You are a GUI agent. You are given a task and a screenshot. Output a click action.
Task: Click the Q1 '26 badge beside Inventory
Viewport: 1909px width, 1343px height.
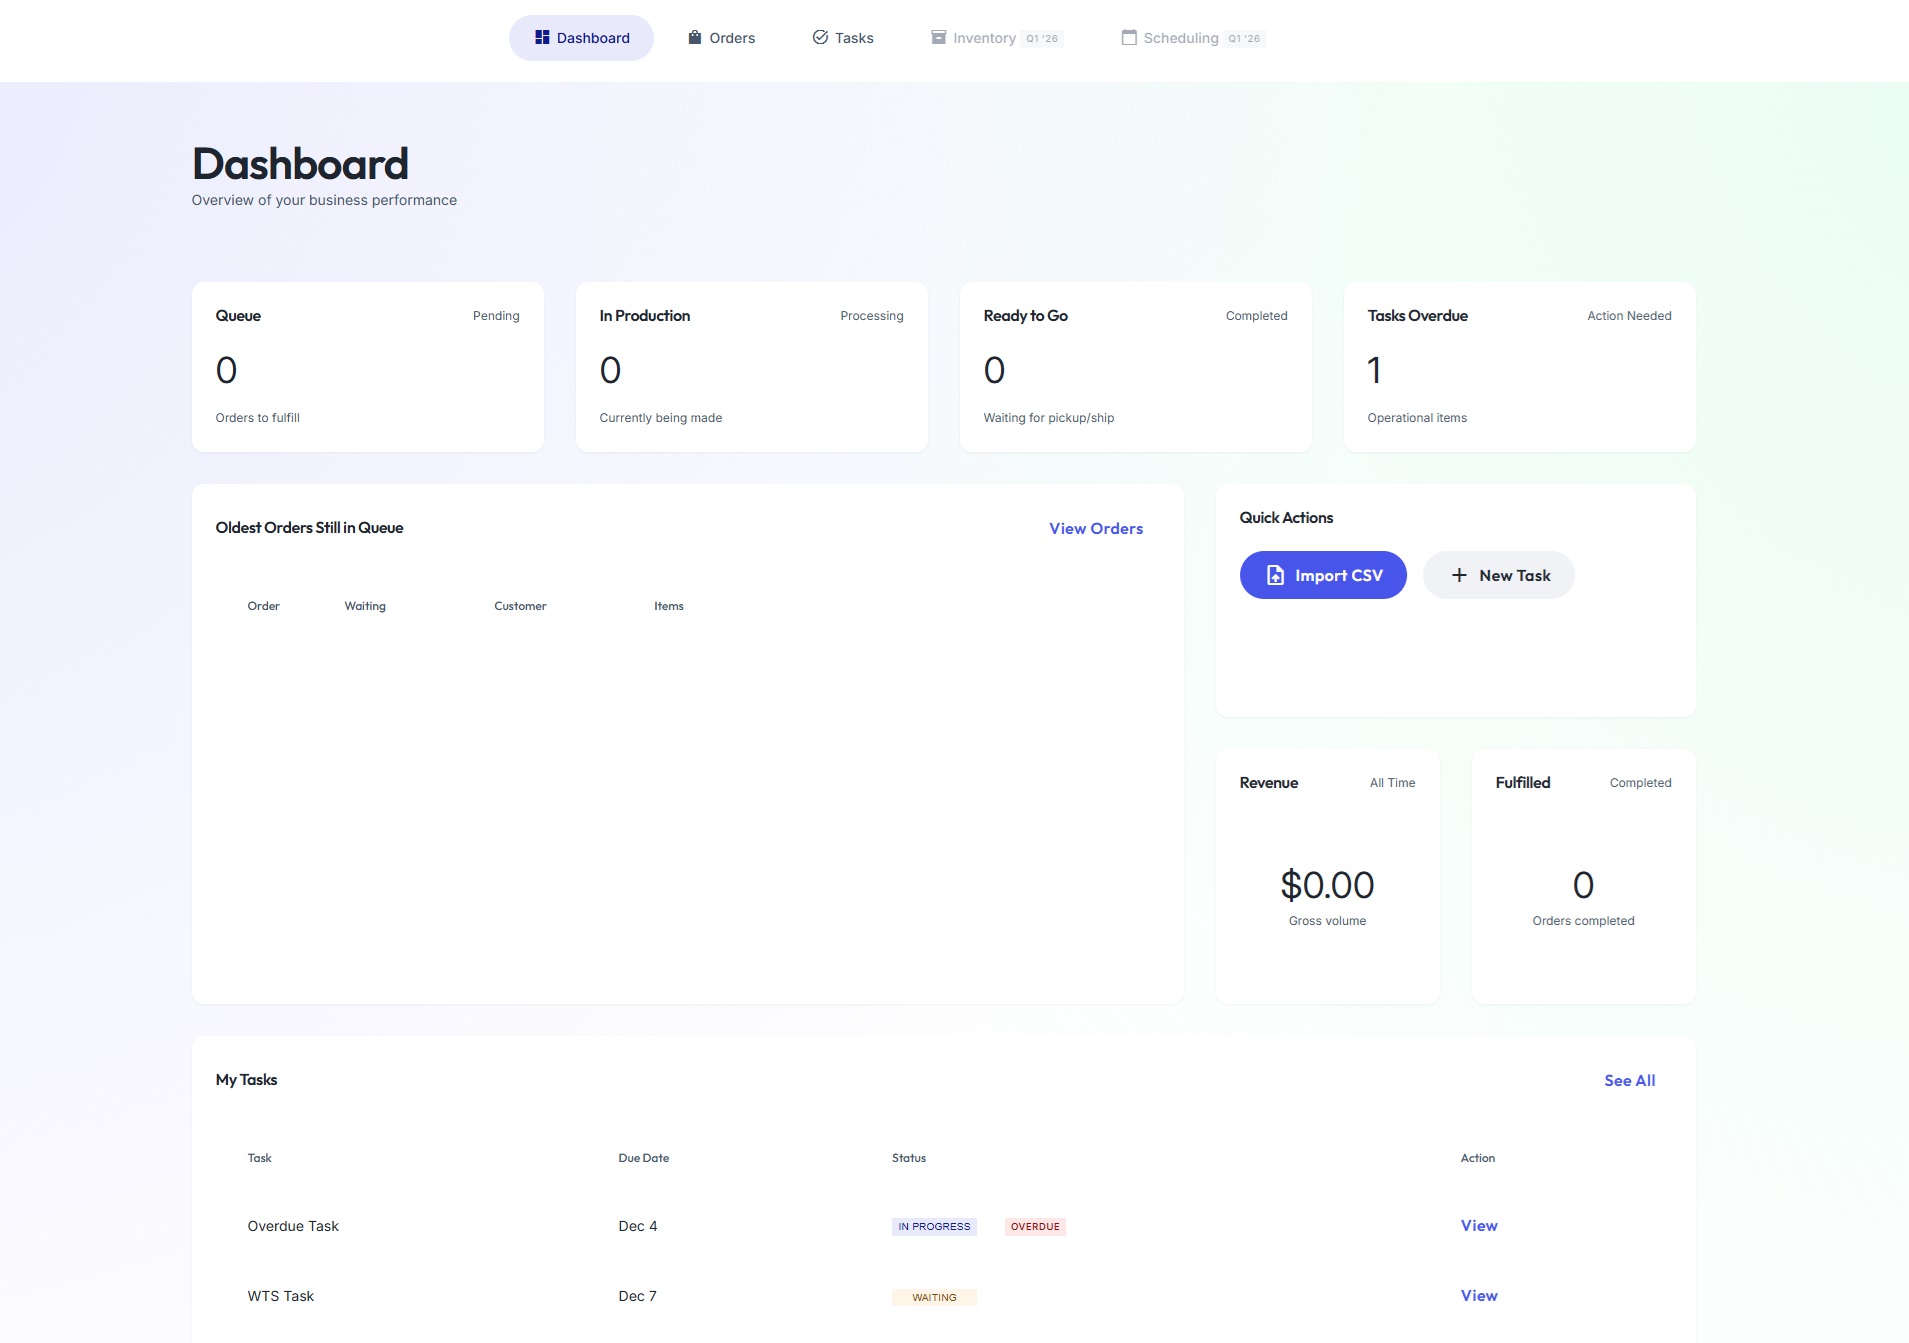pos(1042,38)
